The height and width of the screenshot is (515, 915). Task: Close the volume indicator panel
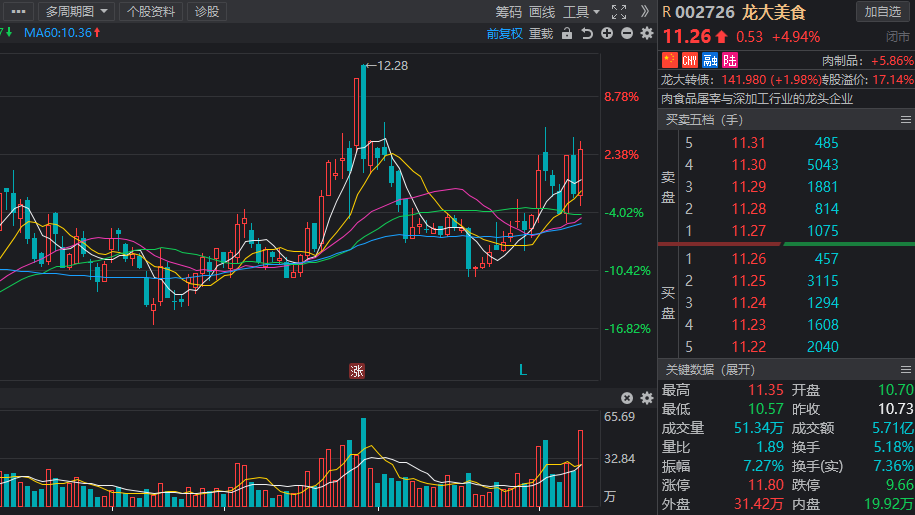click(627, 398)
